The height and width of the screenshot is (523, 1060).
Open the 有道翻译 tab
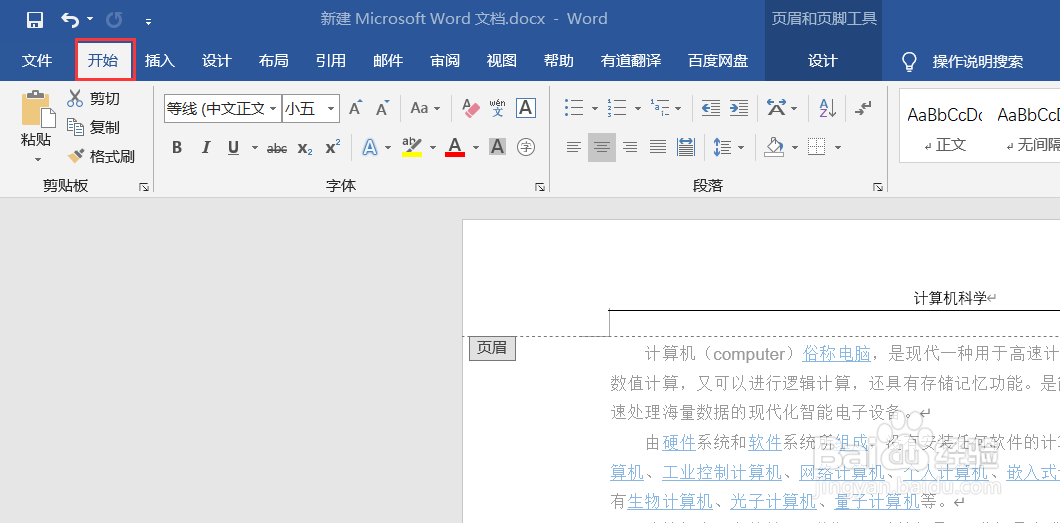(x=631, y=61)
